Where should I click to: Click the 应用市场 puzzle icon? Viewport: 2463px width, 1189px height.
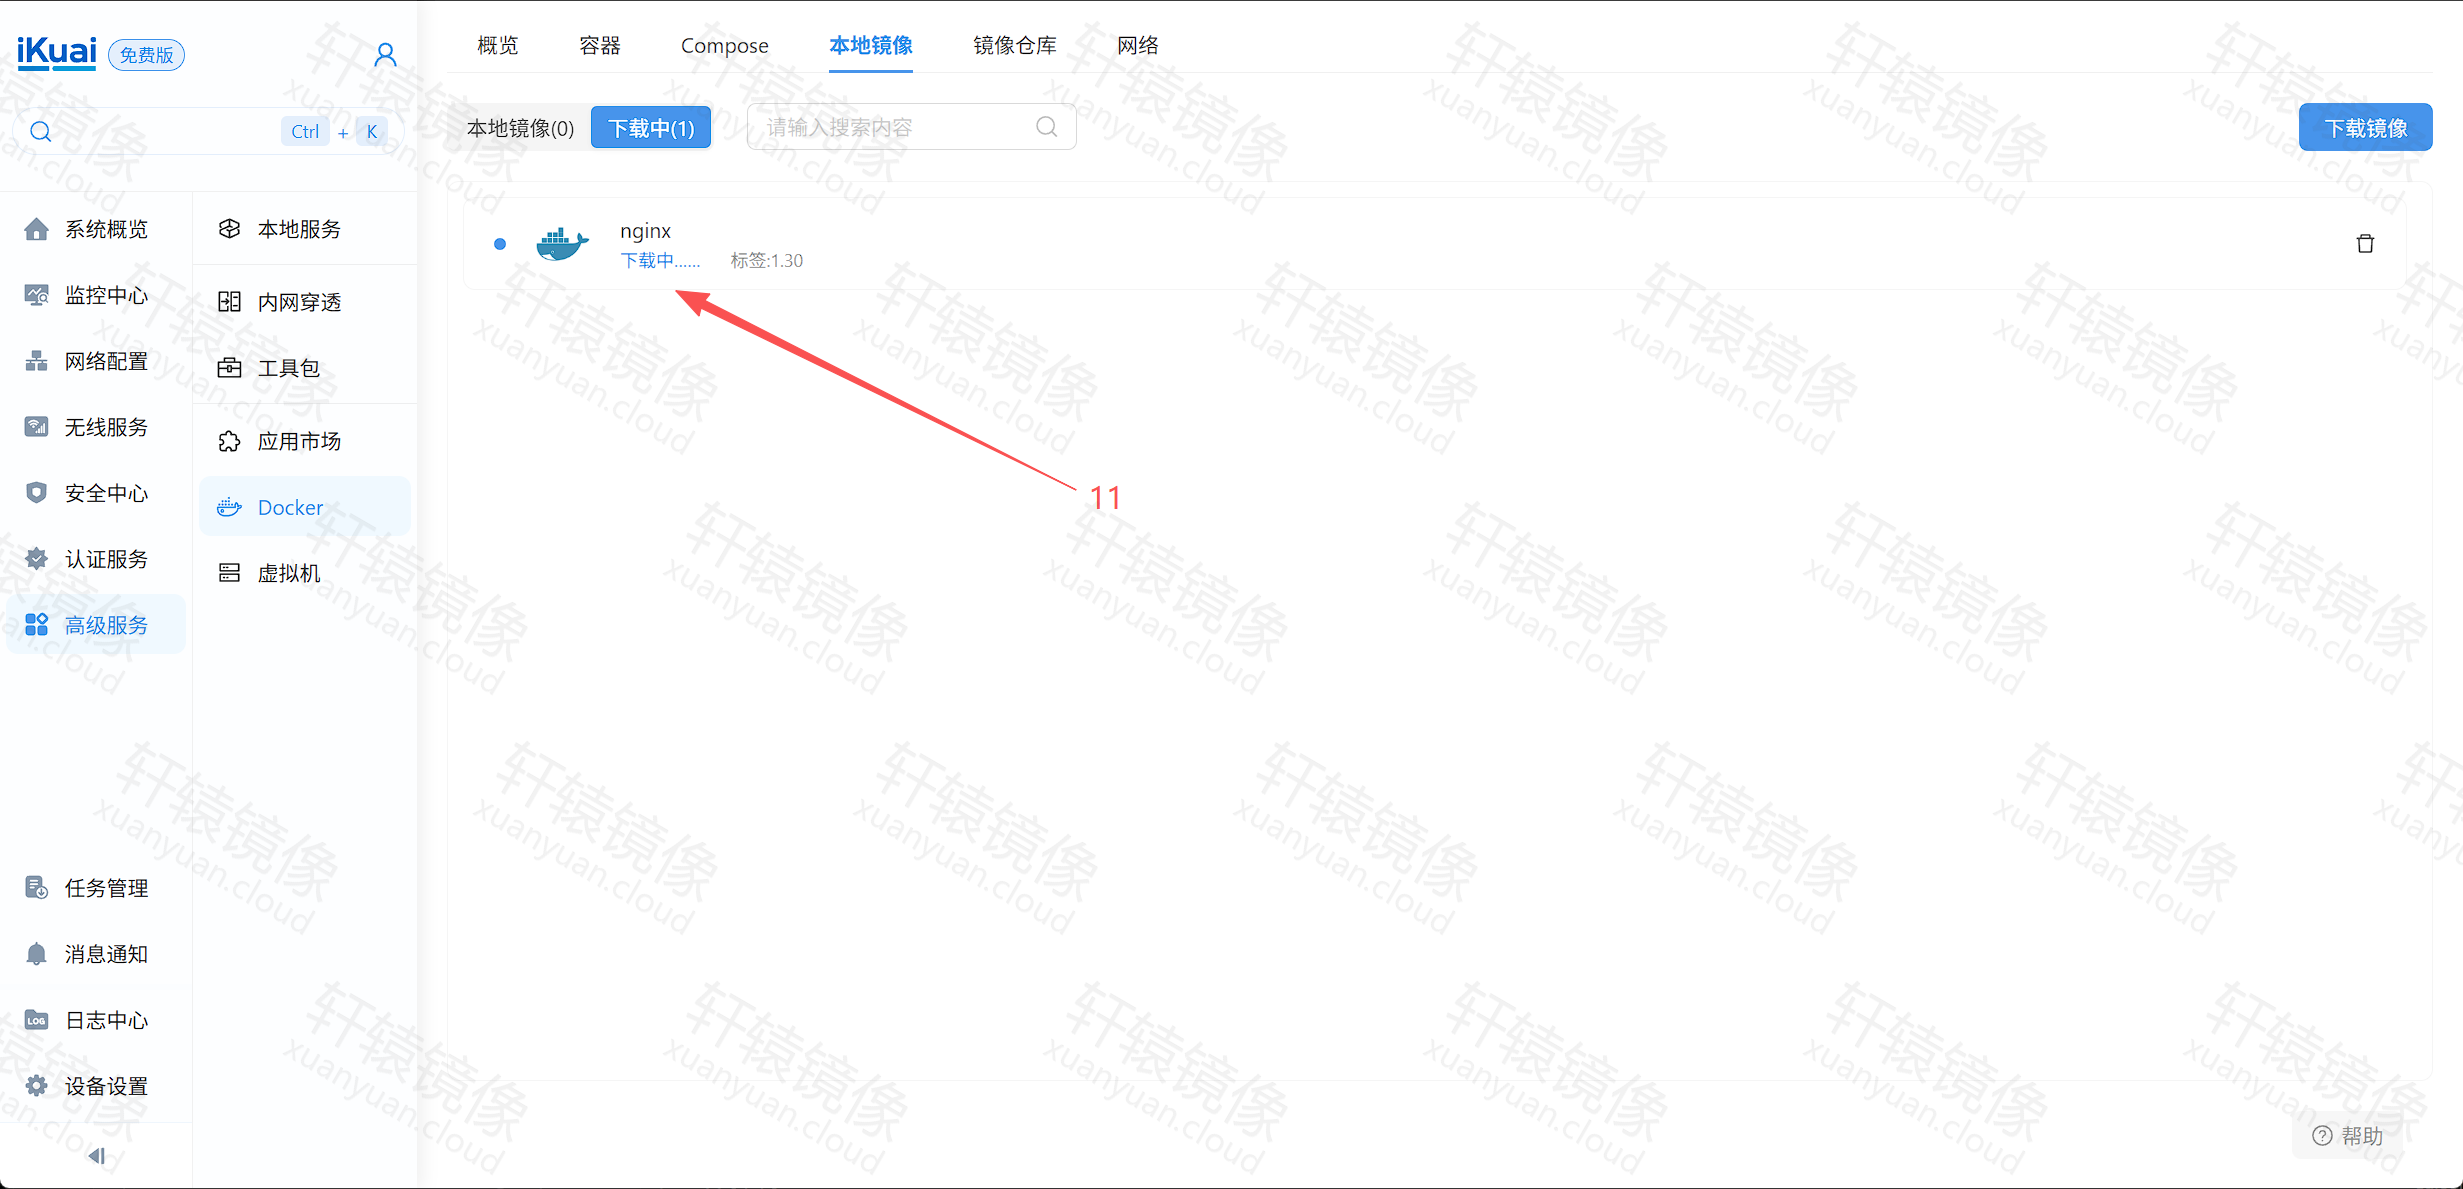point(229,441)
